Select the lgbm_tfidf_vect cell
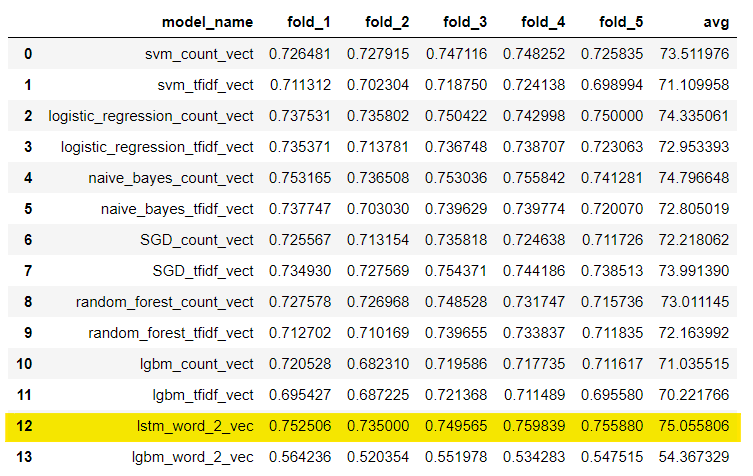Viewport: 753px width, 476px height. coord(203,395)
